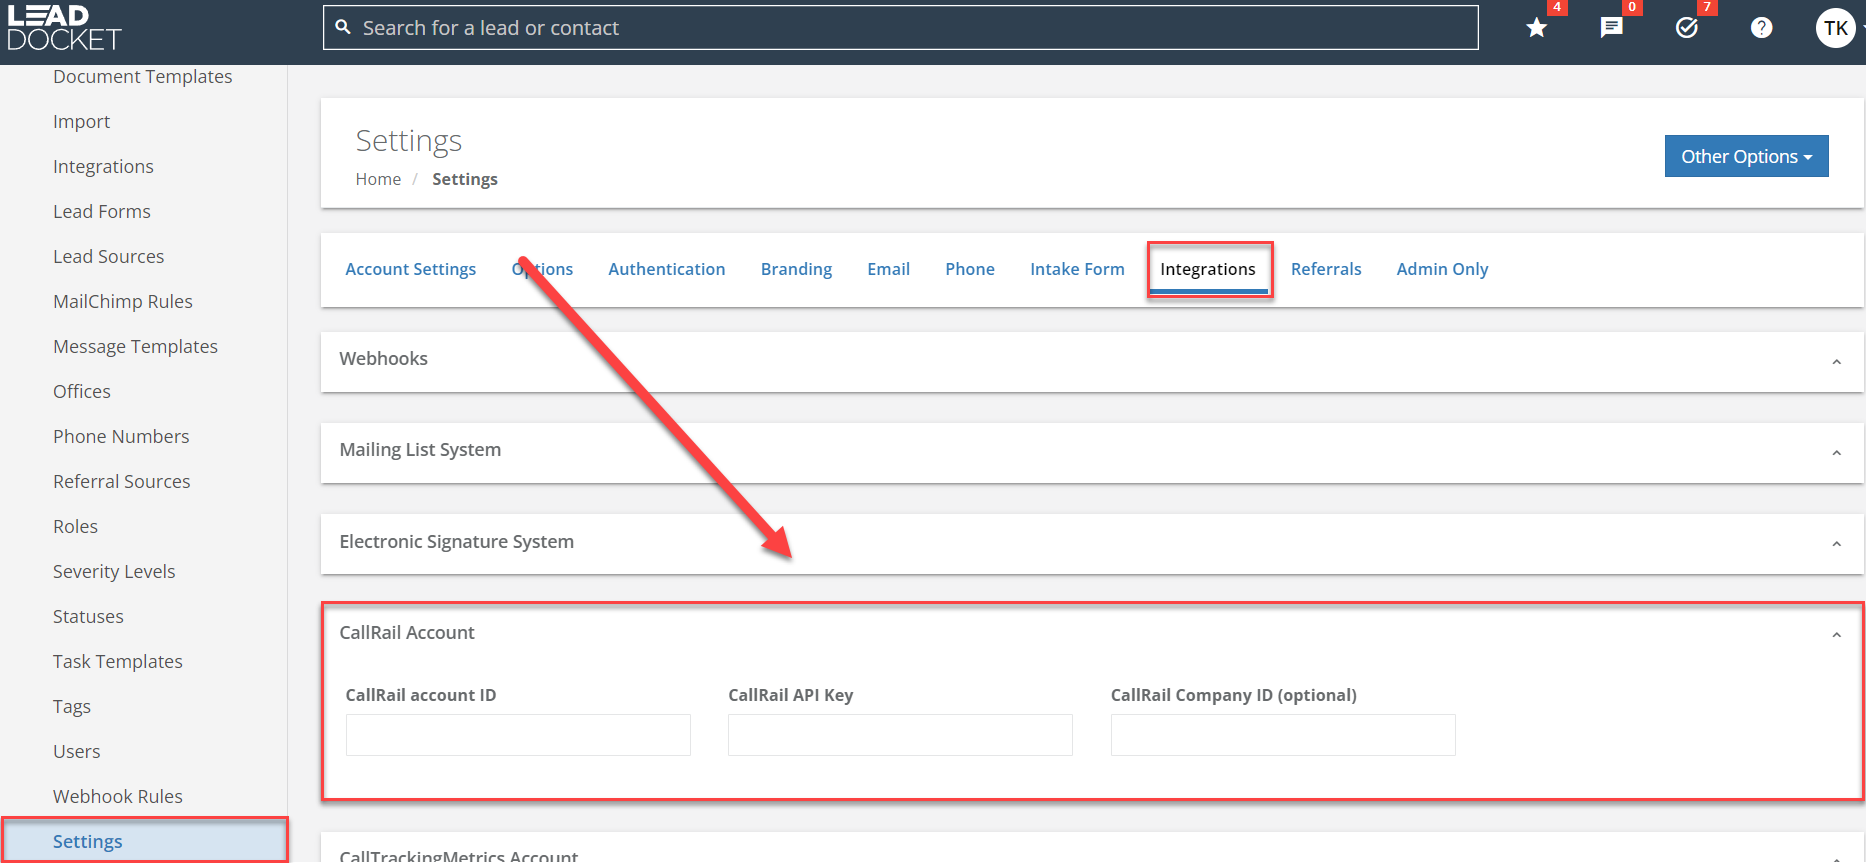Open Document Templates in sidebar

pyautogui.click(x=143, y=77)
